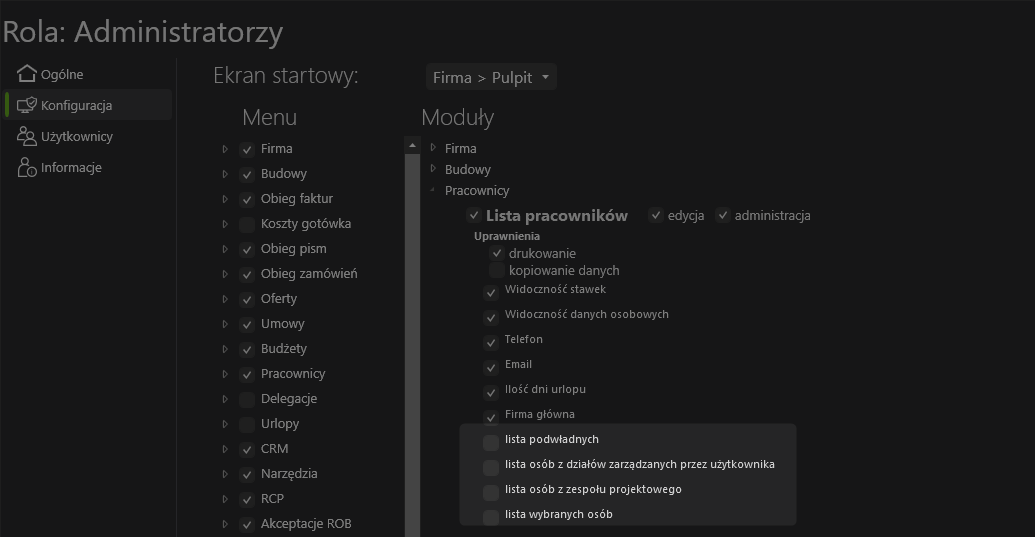Screen dimensions: 1035x537
Task: Enable the Urlopy checkbox
Action: click(x=247, y=425)
